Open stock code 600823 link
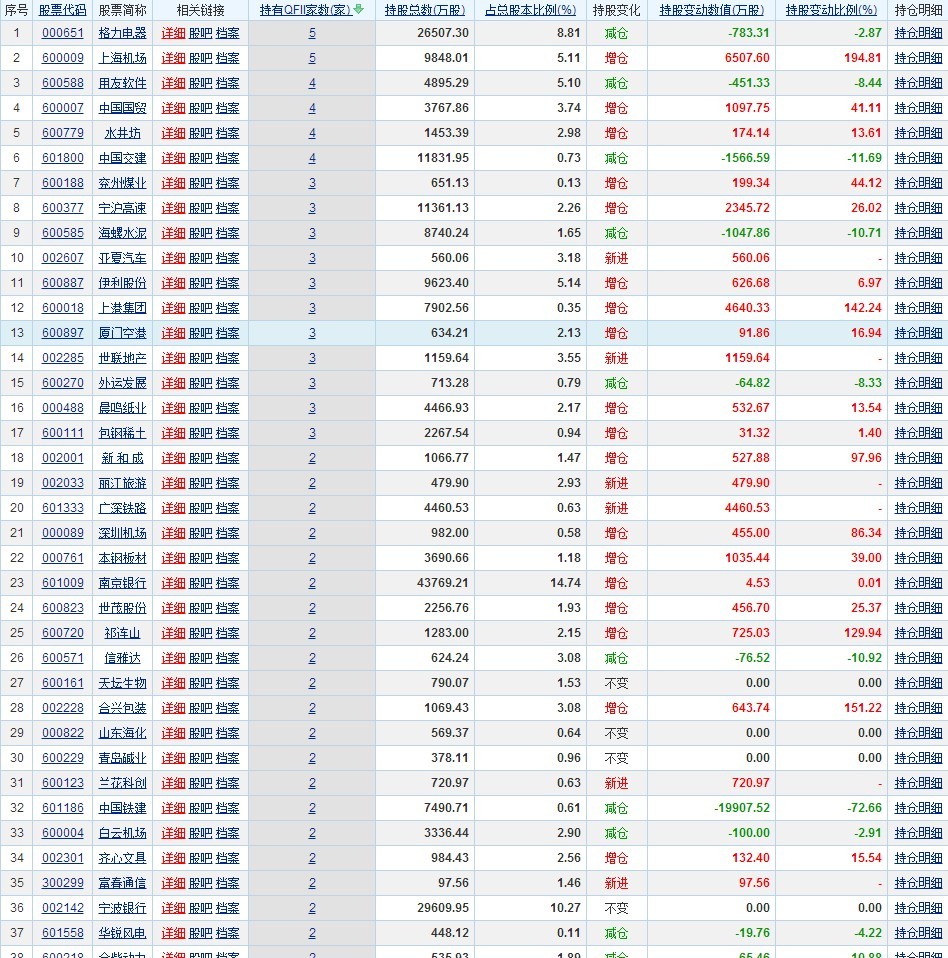The height and width of the screenshot is (958, 948). [x=62, y=608]
